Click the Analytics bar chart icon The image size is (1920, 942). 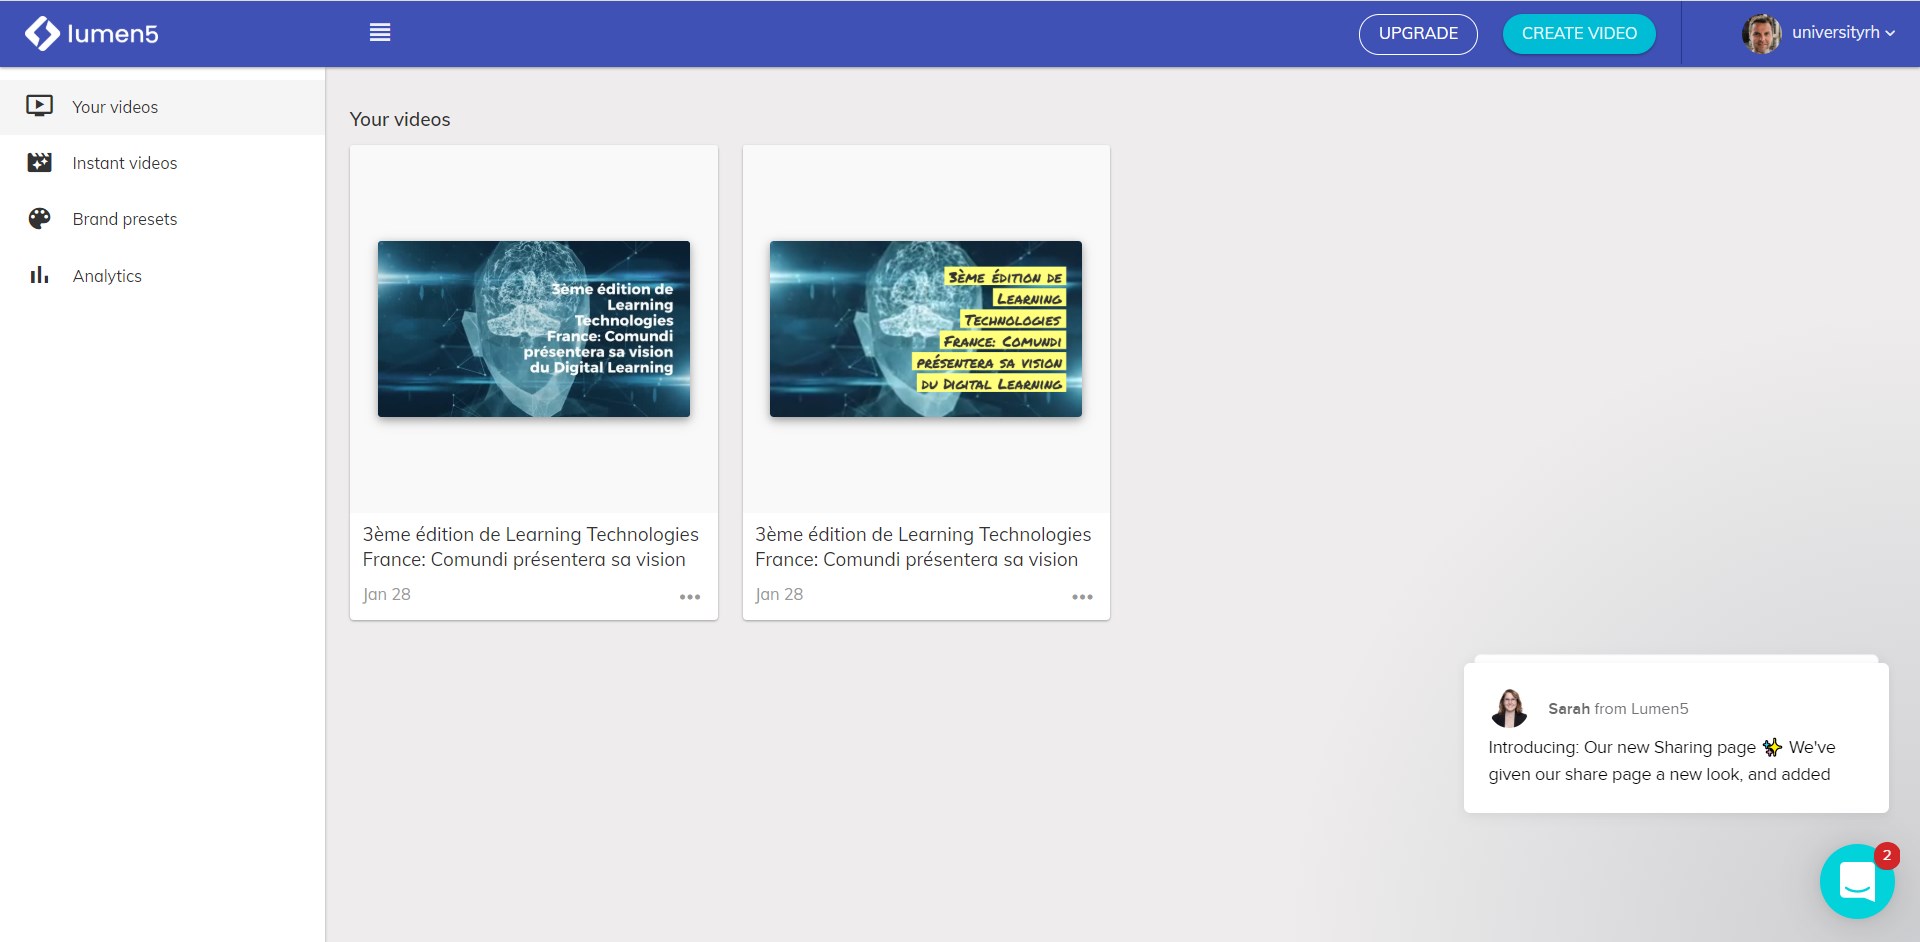(39, 275)
